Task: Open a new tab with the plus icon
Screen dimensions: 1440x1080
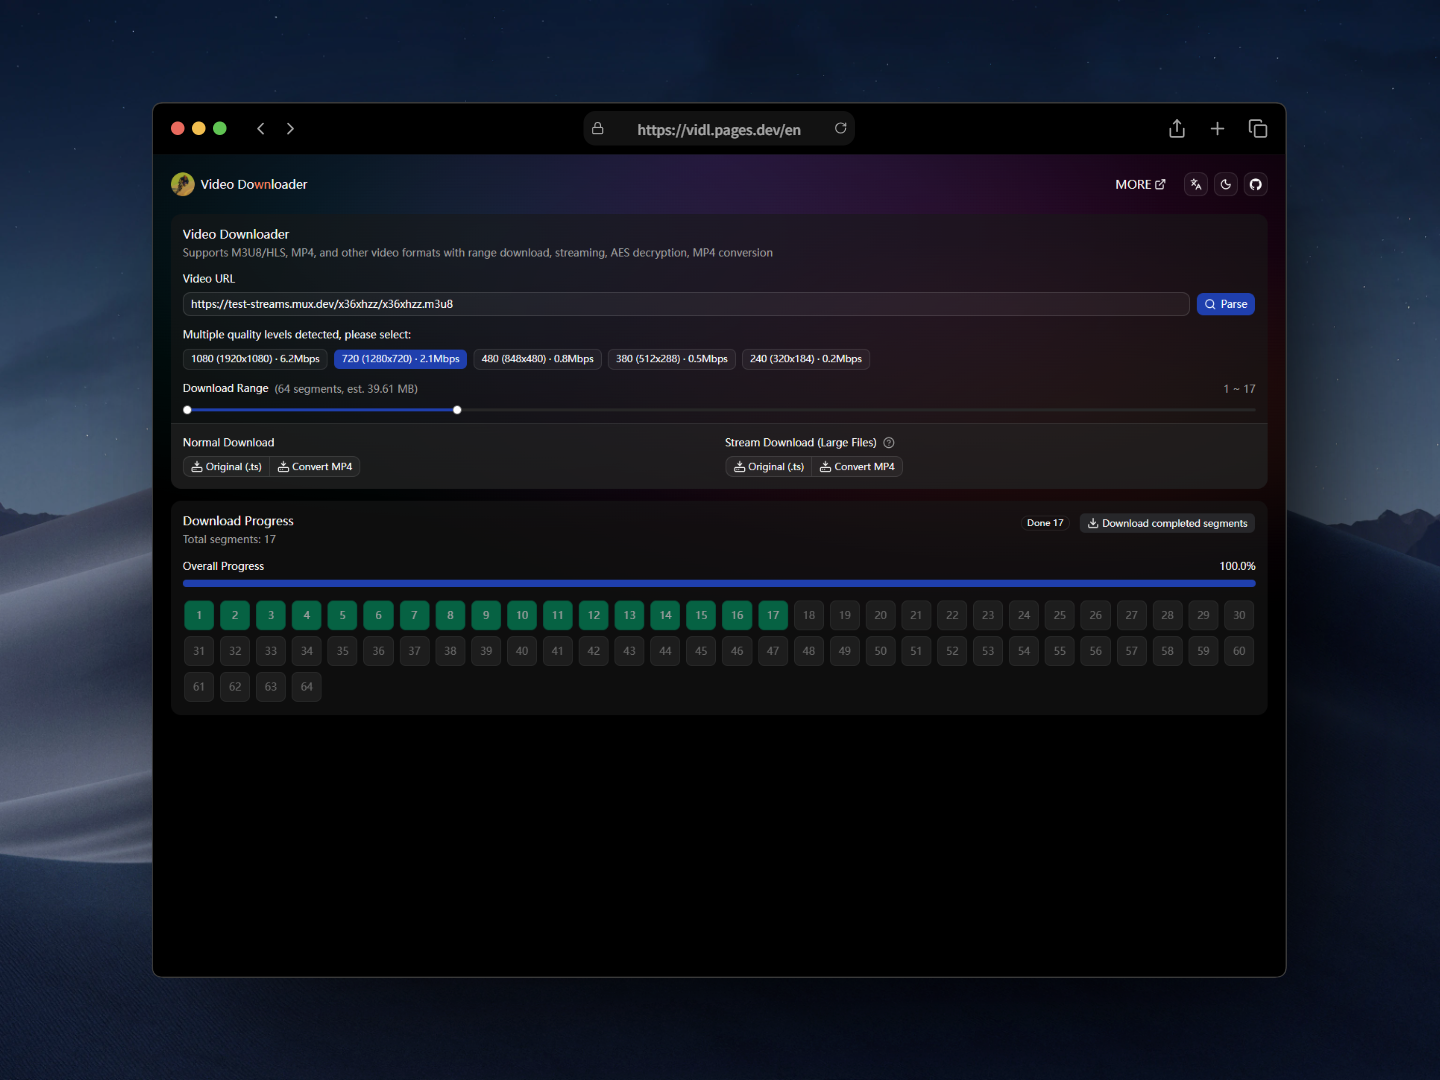Action: (x=1217, y=128)
